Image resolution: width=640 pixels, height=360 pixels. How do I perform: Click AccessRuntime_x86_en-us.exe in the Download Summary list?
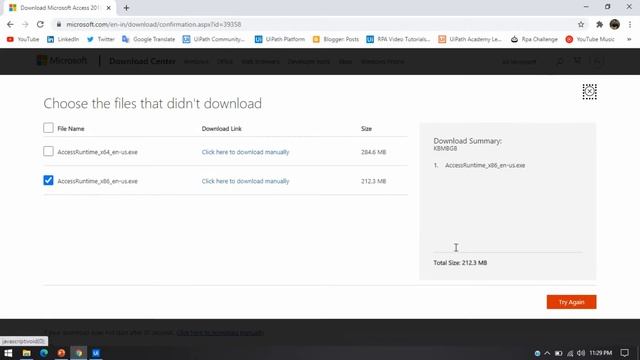485,165
